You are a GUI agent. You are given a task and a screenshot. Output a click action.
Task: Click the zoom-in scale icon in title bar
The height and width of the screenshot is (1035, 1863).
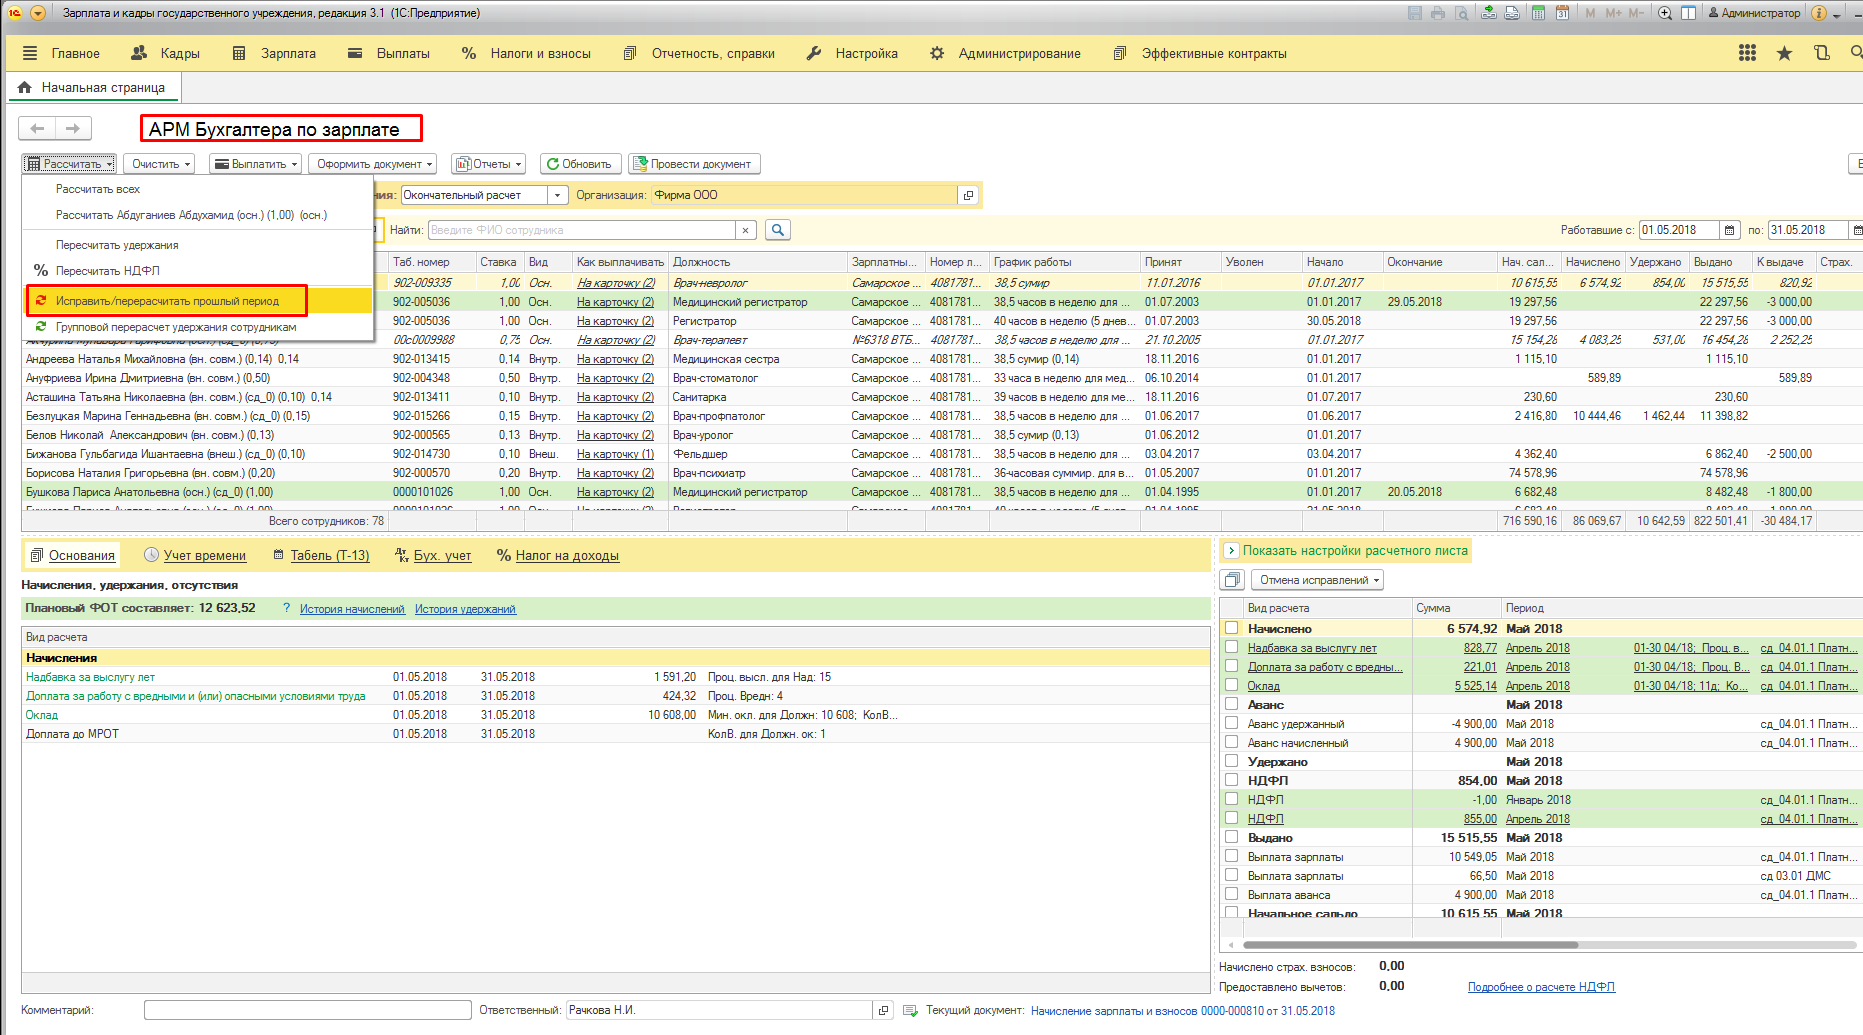tap(1665, 13)
